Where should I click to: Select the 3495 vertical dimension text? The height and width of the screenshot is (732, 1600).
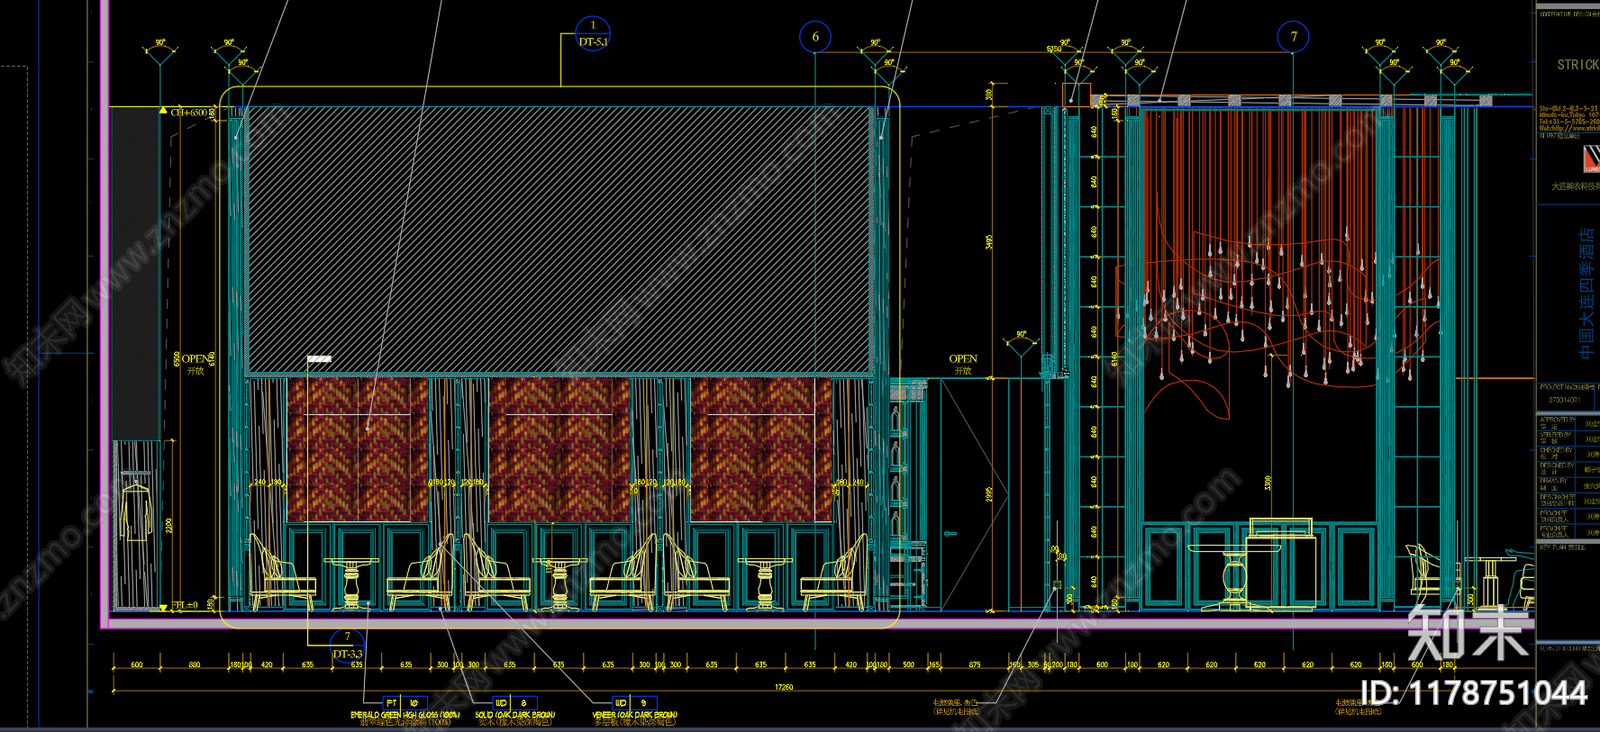pyautogui.click(x=989, y=242)
